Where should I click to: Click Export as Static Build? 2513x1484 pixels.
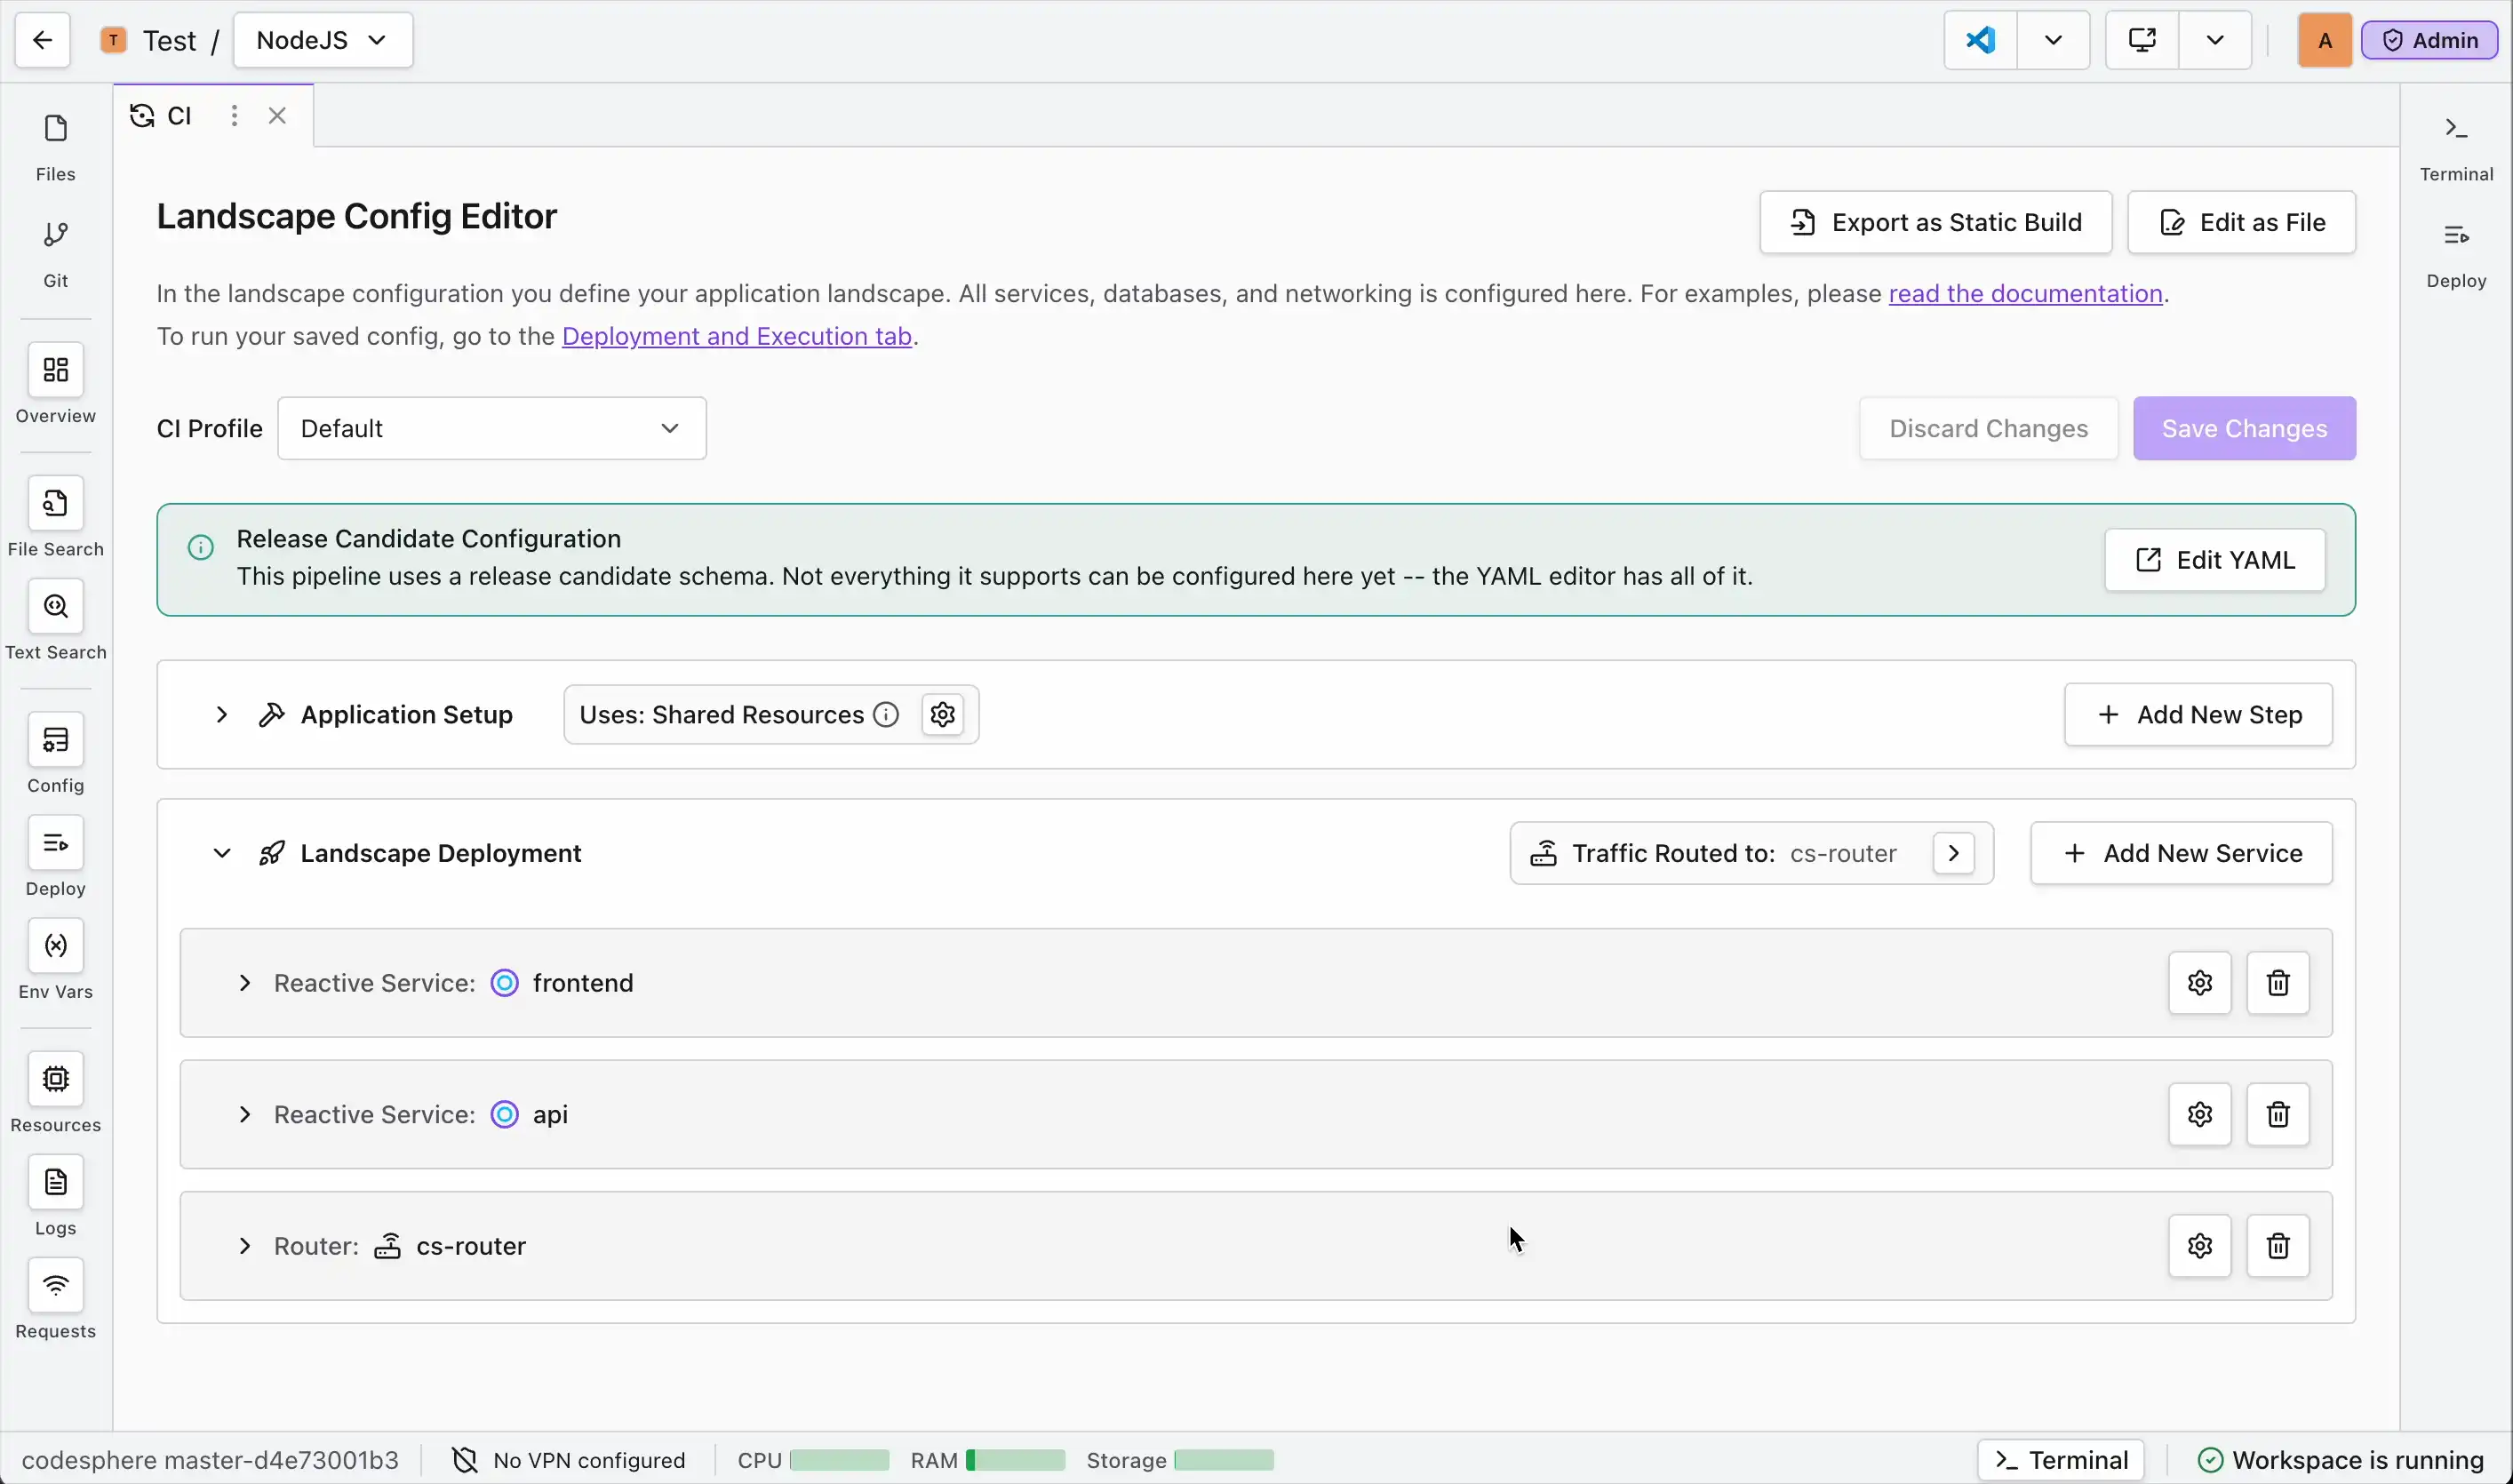(x=1936, y=222)
